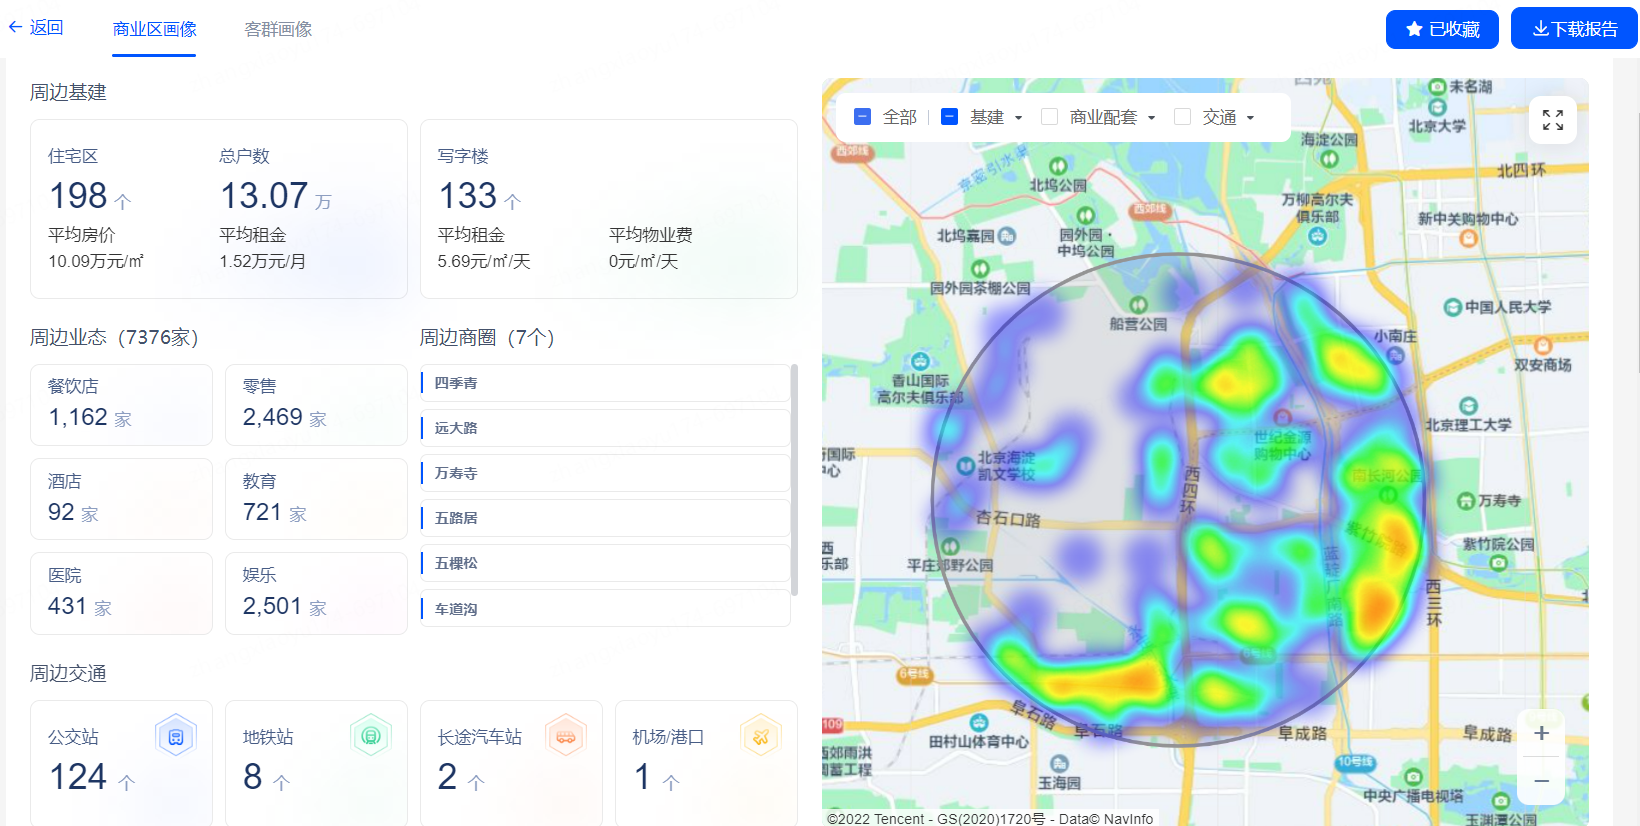1640x826 pixels.
Task: Click the 下载报告 download button
Action: [x=1574, y=29]
